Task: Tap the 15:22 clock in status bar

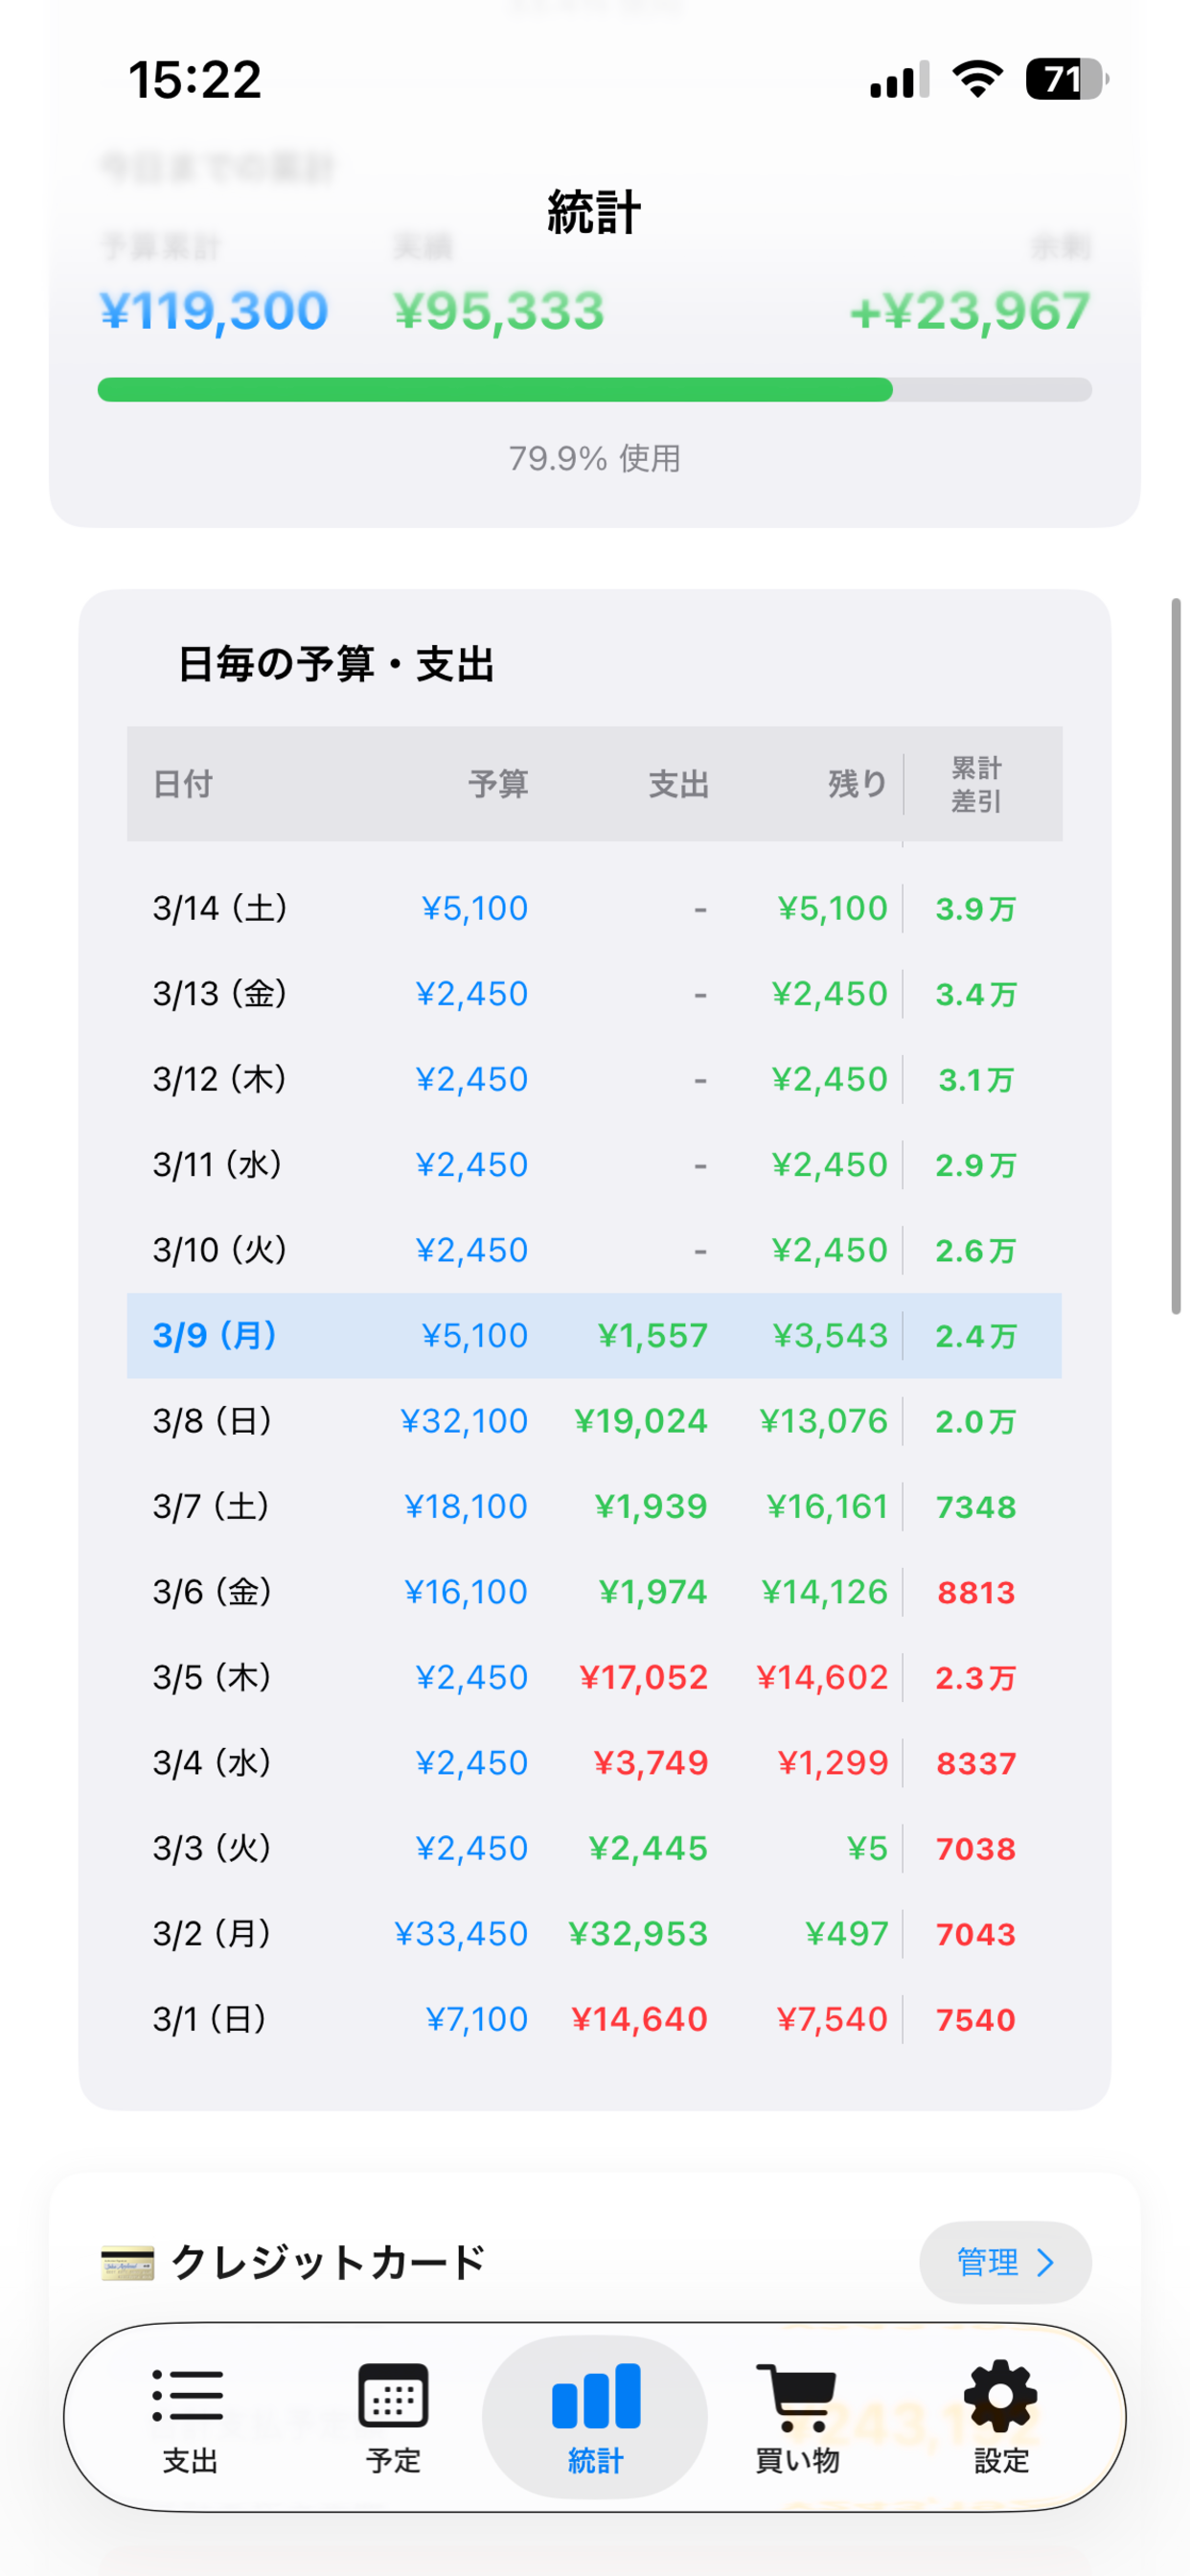Action: (195, 80)
